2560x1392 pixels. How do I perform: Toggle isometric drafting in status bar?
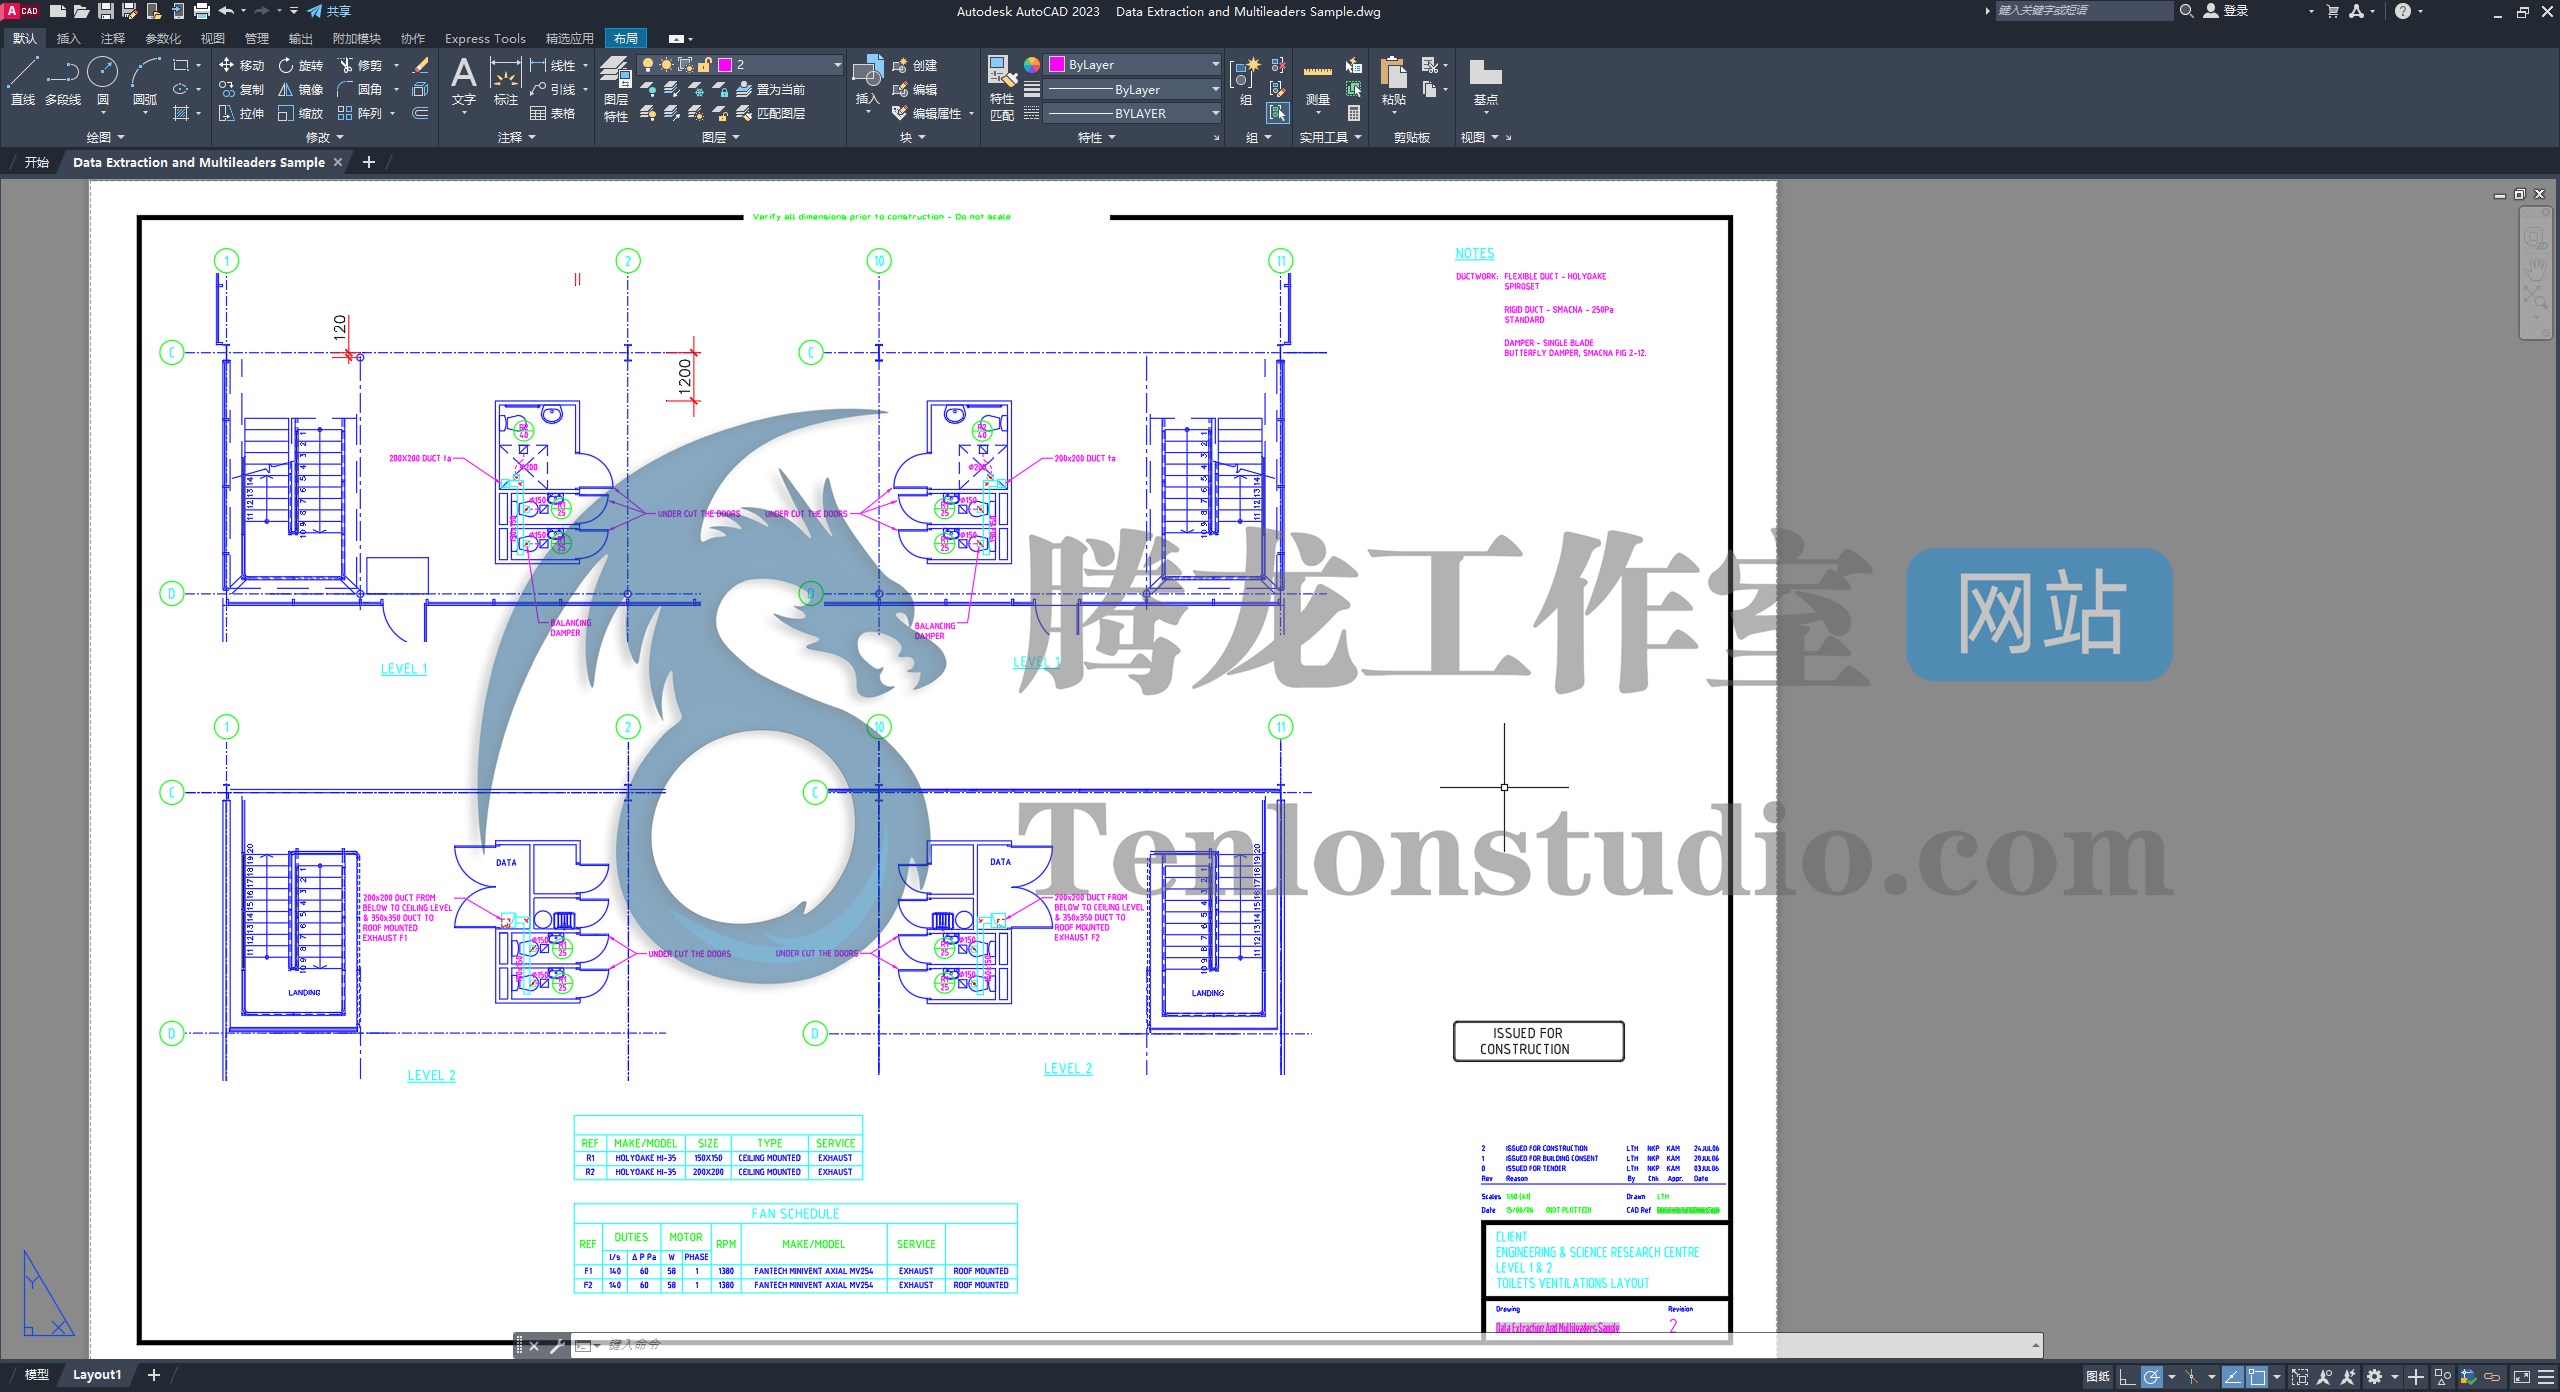click(2192, 1377)
